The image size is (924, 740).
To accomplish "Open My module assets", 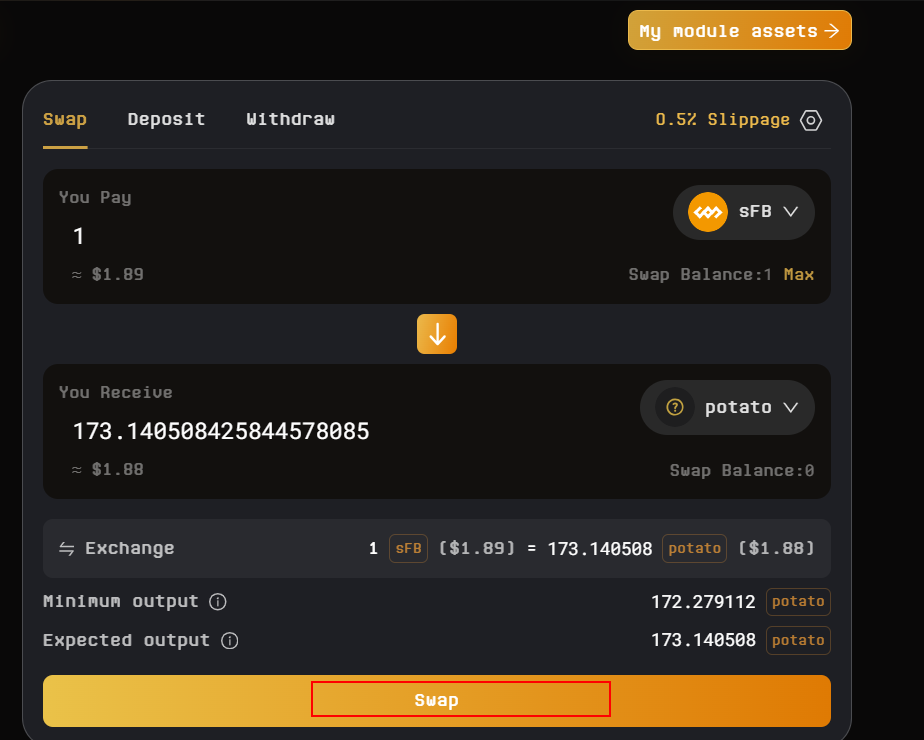I will pyautogui.click(x=739, y=31).
